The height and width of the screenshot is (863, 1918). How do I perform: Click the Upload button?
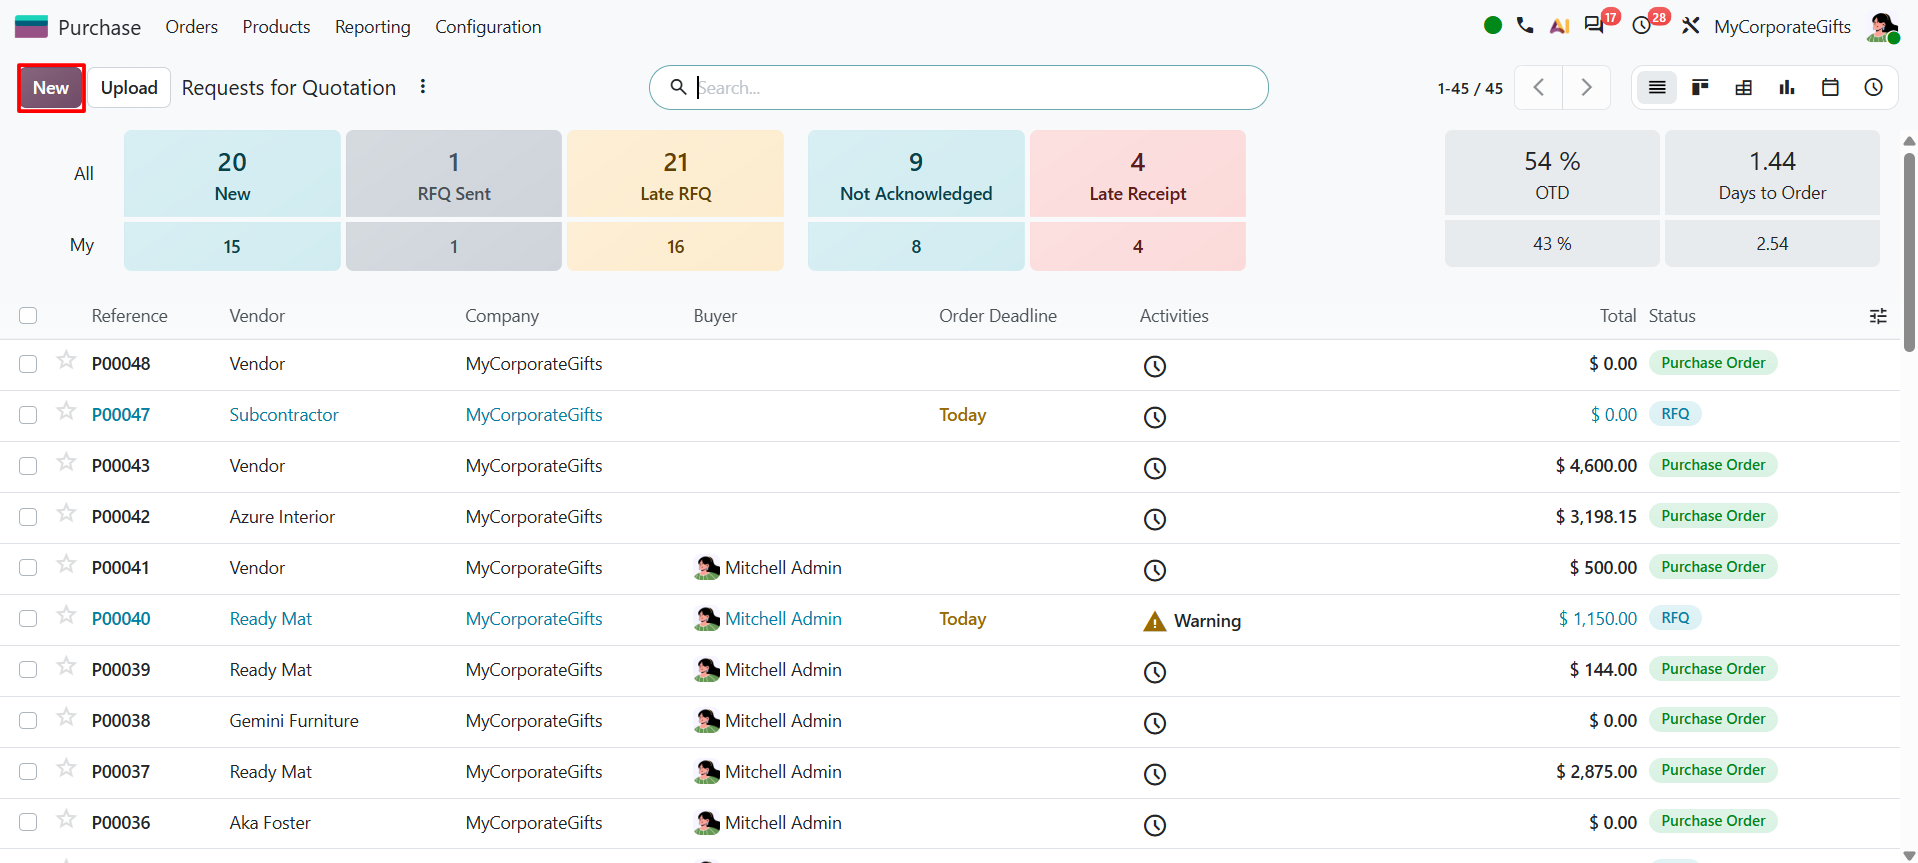(129, 88)
